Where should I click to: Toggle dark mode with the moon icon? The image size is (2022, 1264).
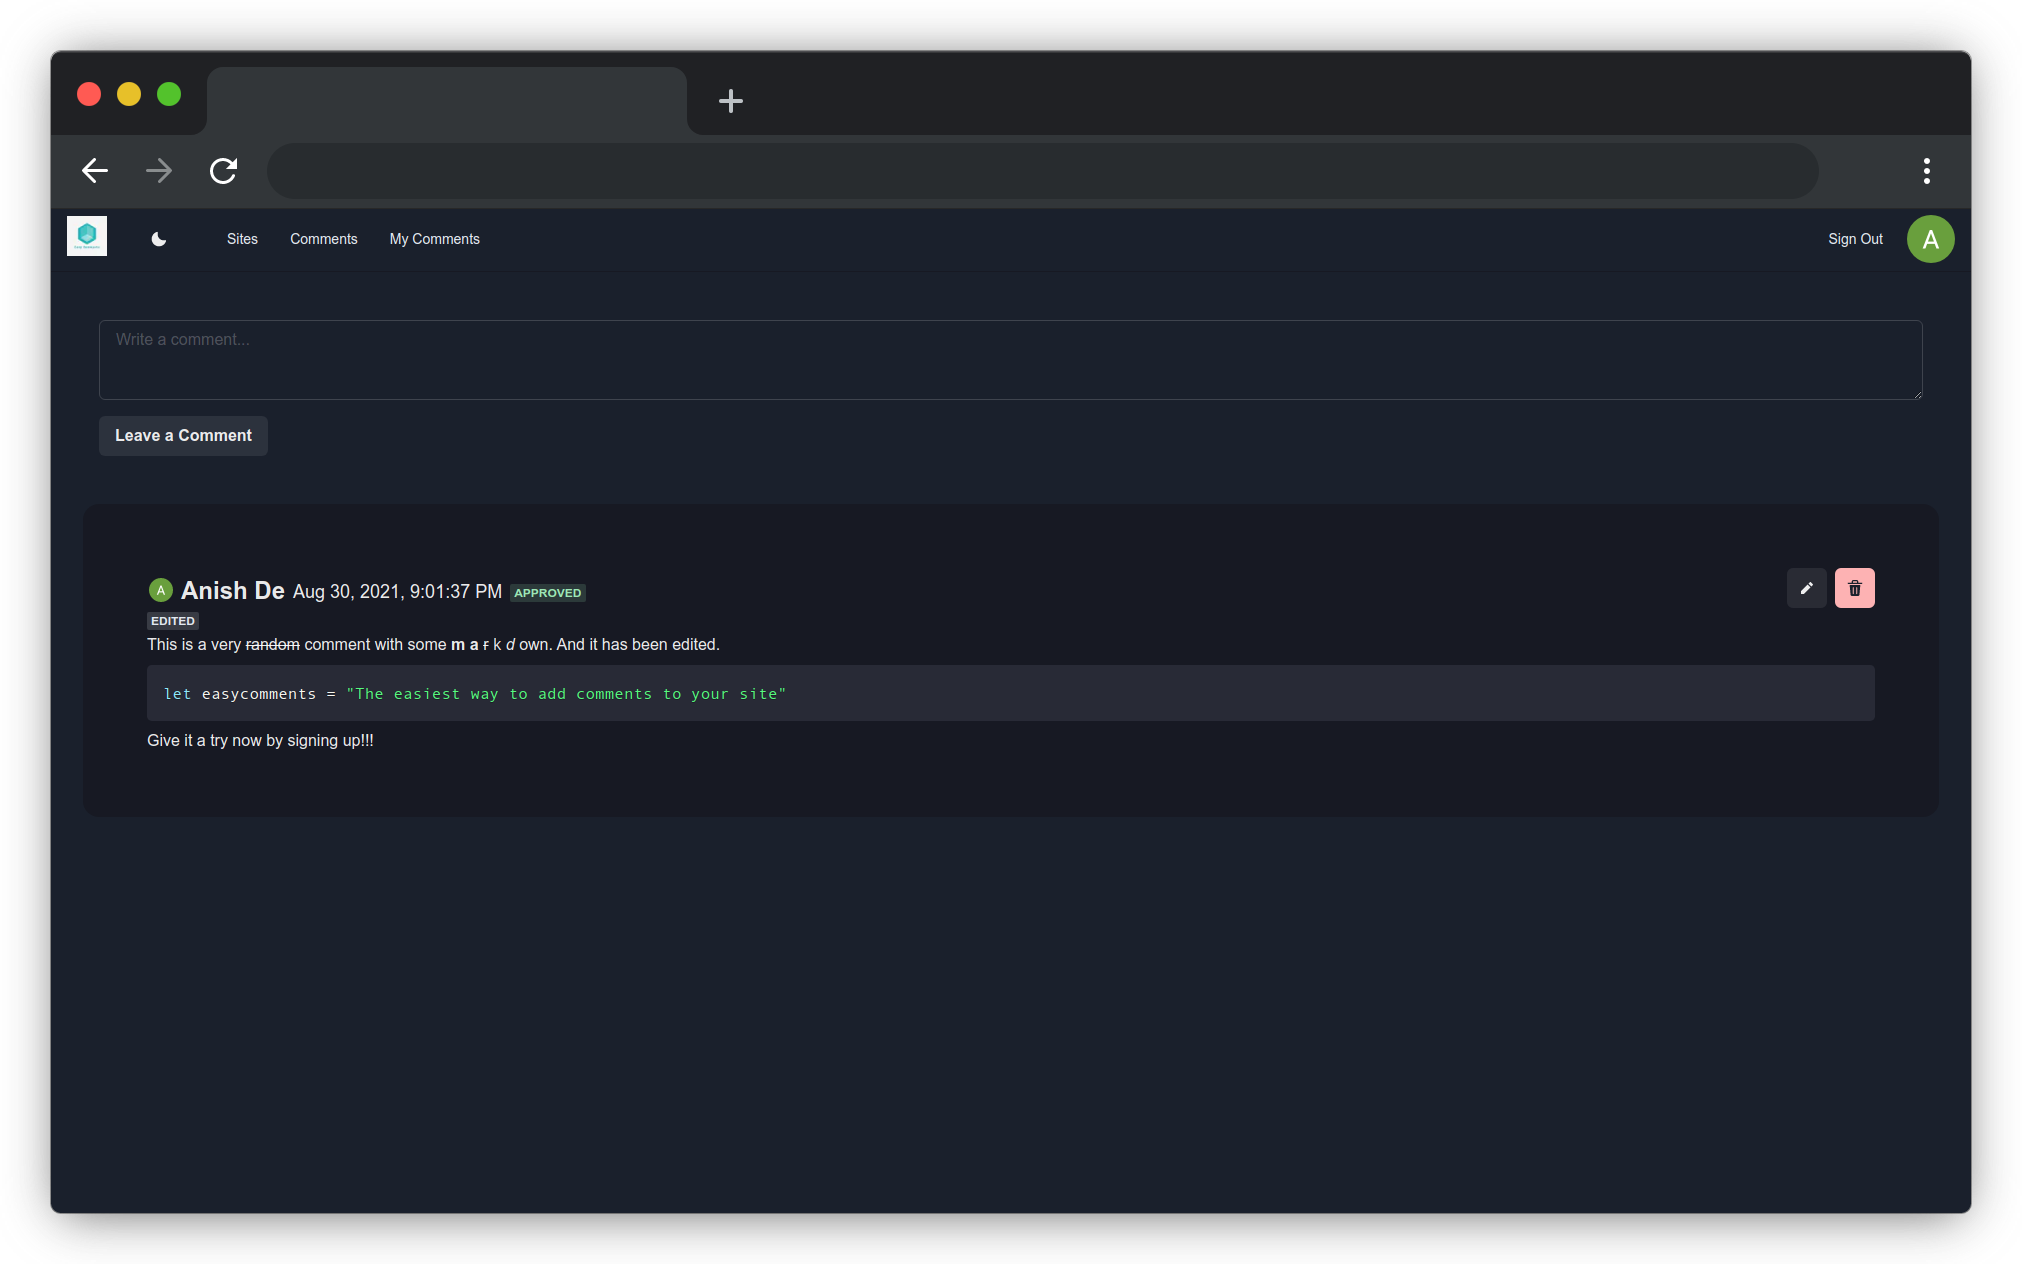click(x=159, y=239)
